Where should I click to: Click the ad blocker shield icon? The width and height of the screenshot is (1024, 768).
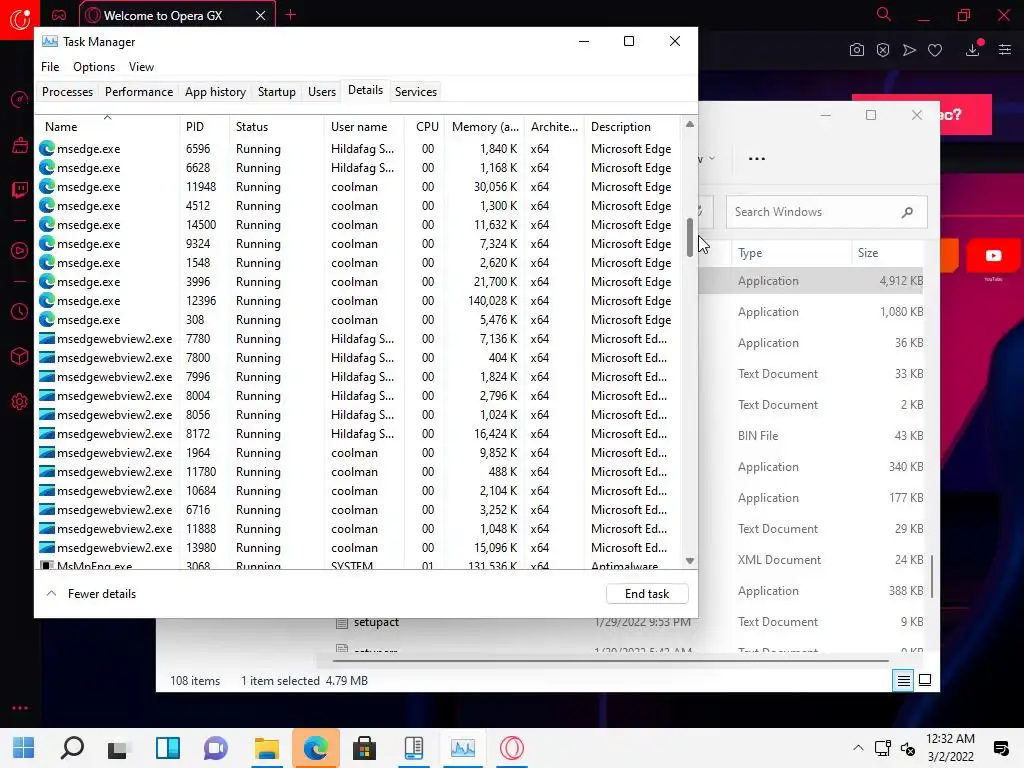(x=883, y=50)
